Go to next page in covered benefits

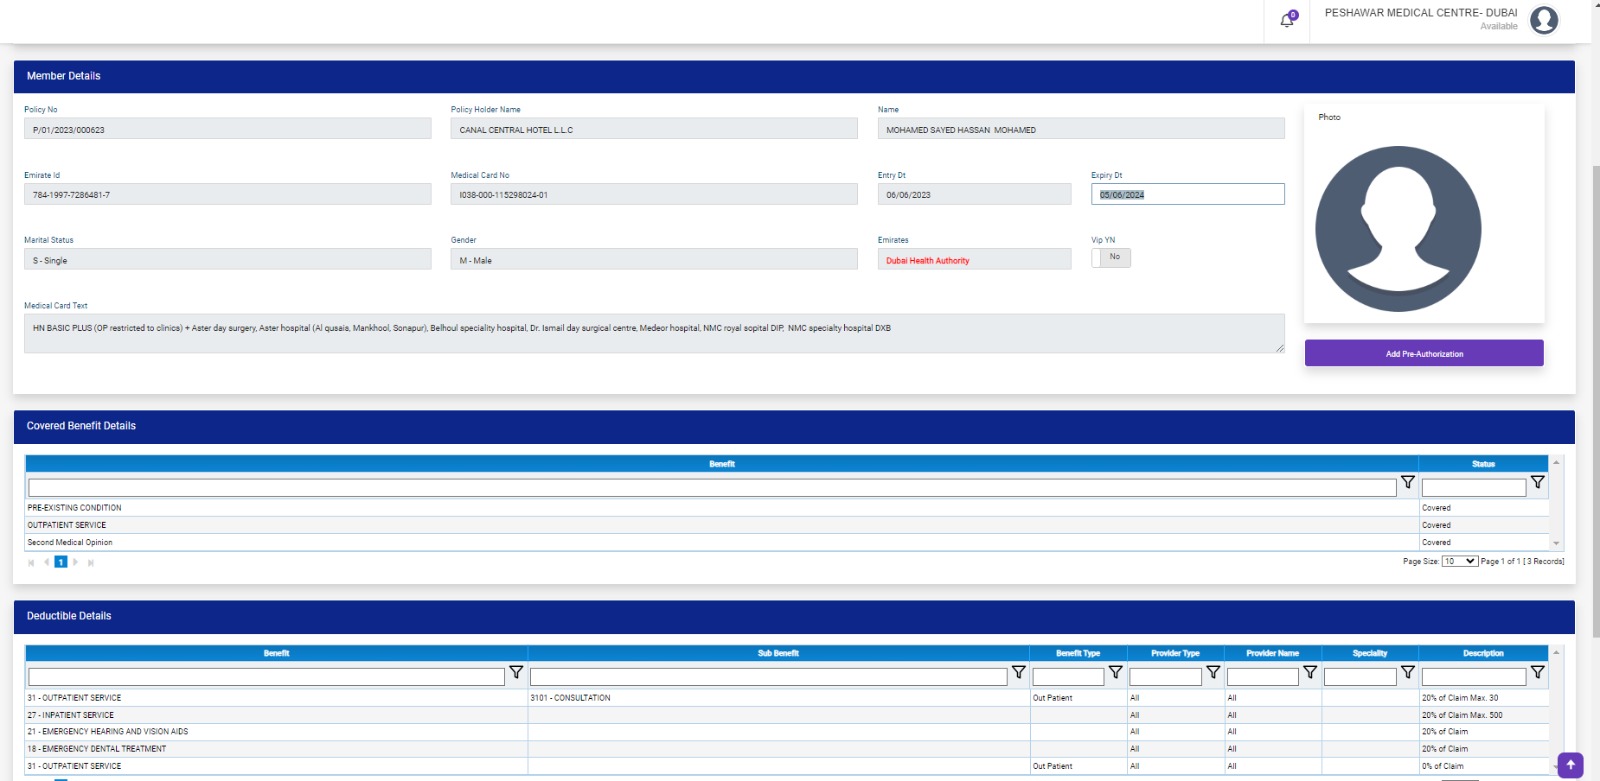pos(76,562)
